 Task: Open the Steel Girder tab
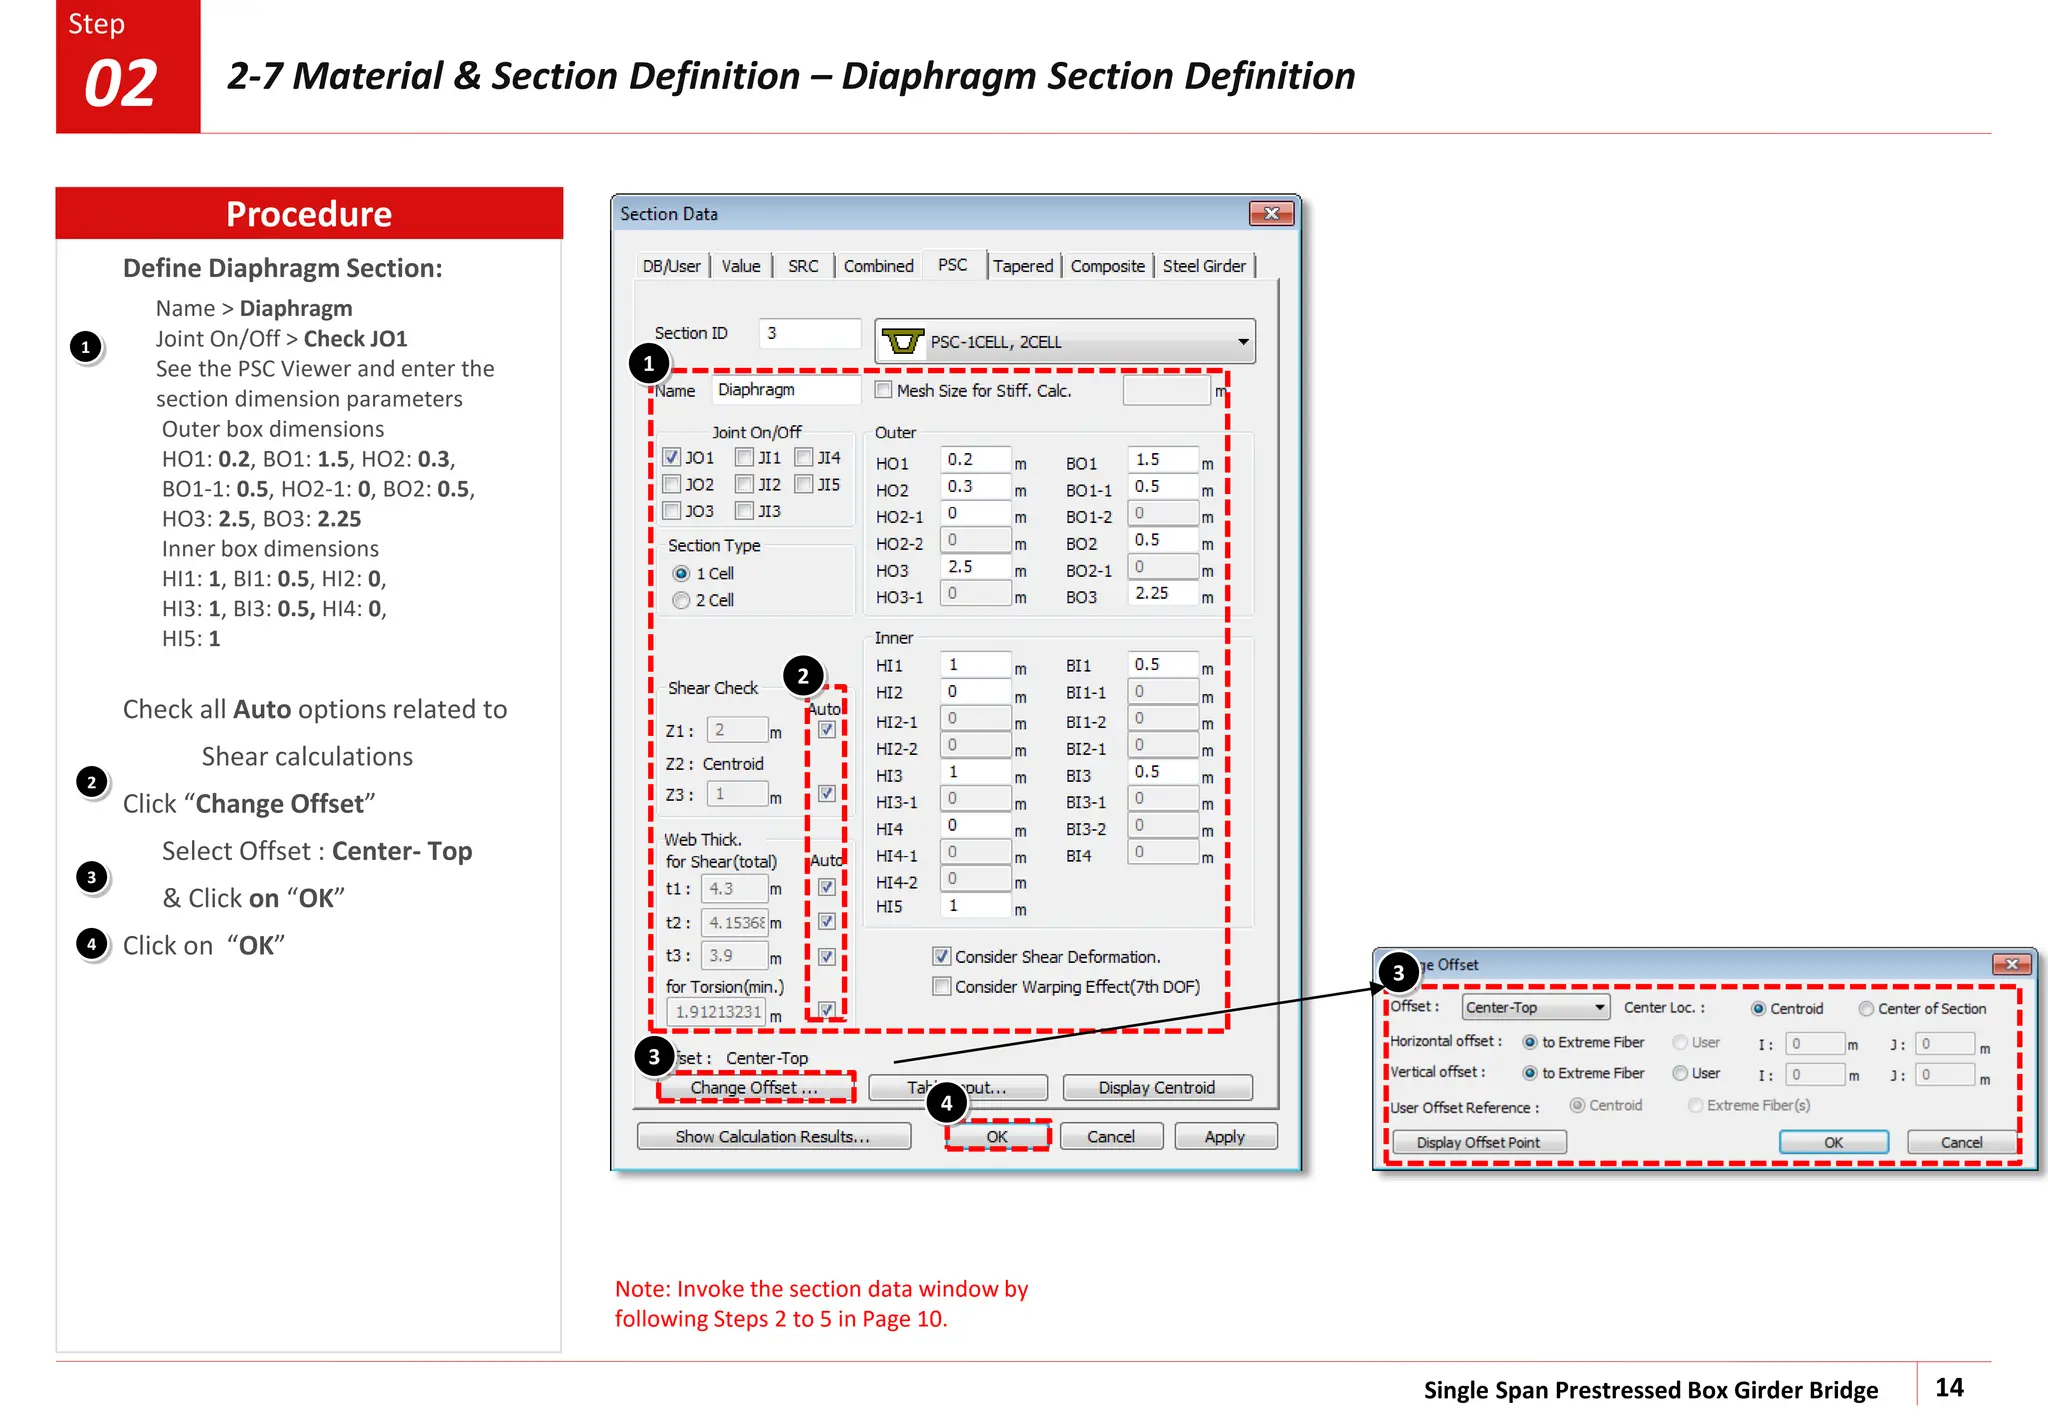(1203, 266)
